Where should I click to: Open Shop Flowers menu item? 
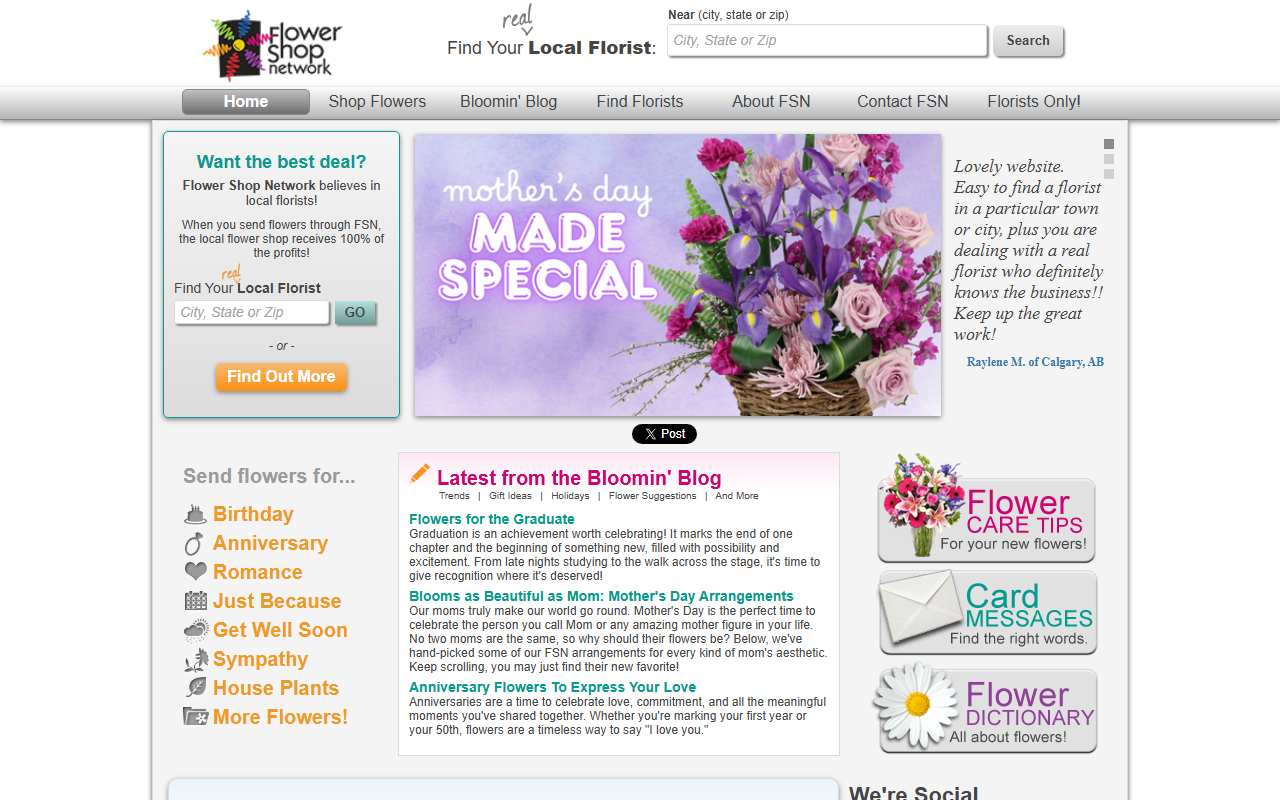click(x=377, y=102)
